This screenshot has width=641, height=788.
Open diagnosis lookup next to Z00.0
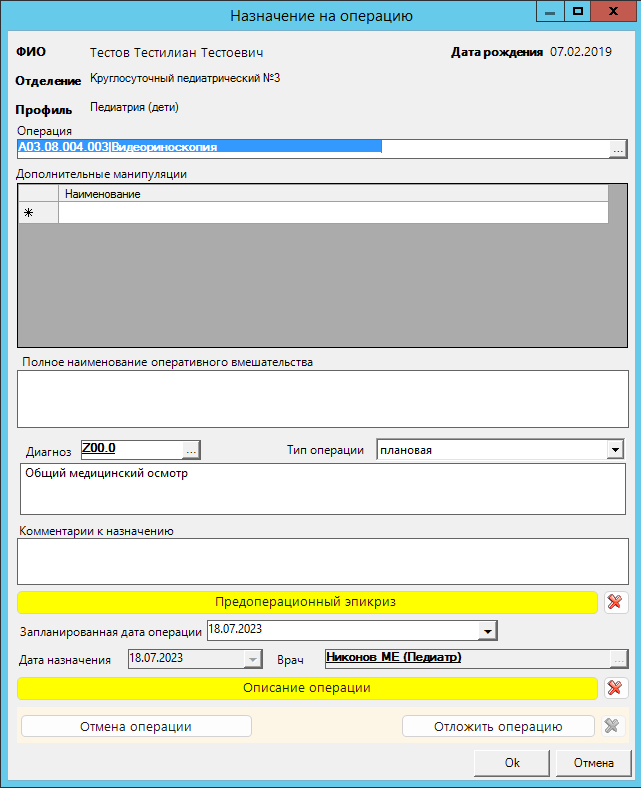pos(192,450)
